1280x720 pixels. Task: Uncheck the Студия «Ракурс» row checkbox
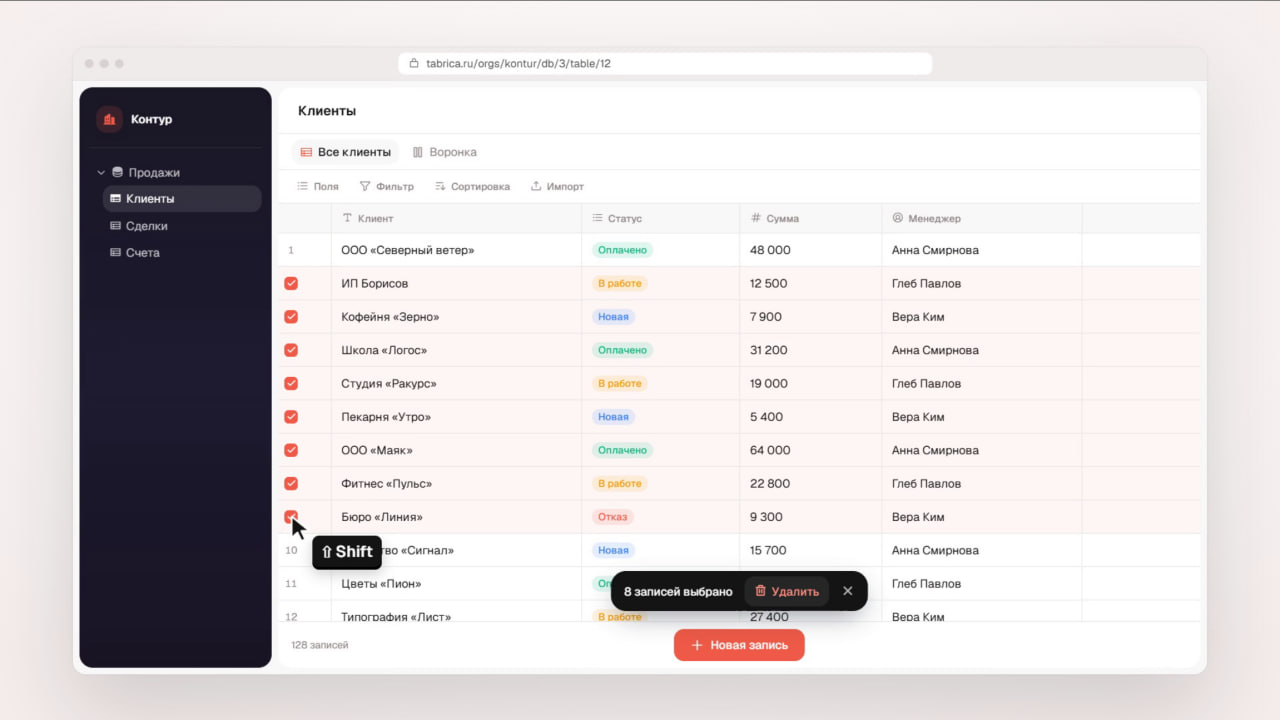(291, 383)
